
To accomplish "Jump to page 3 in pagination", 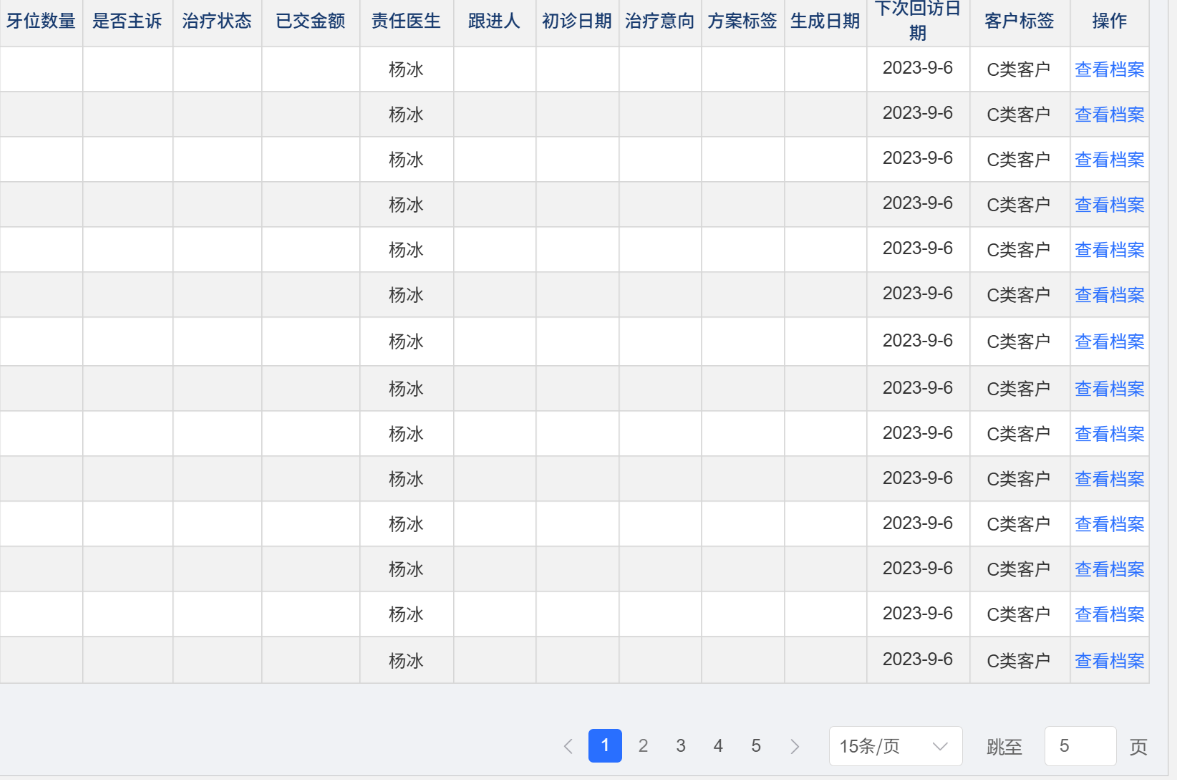I will click(681, 746).
